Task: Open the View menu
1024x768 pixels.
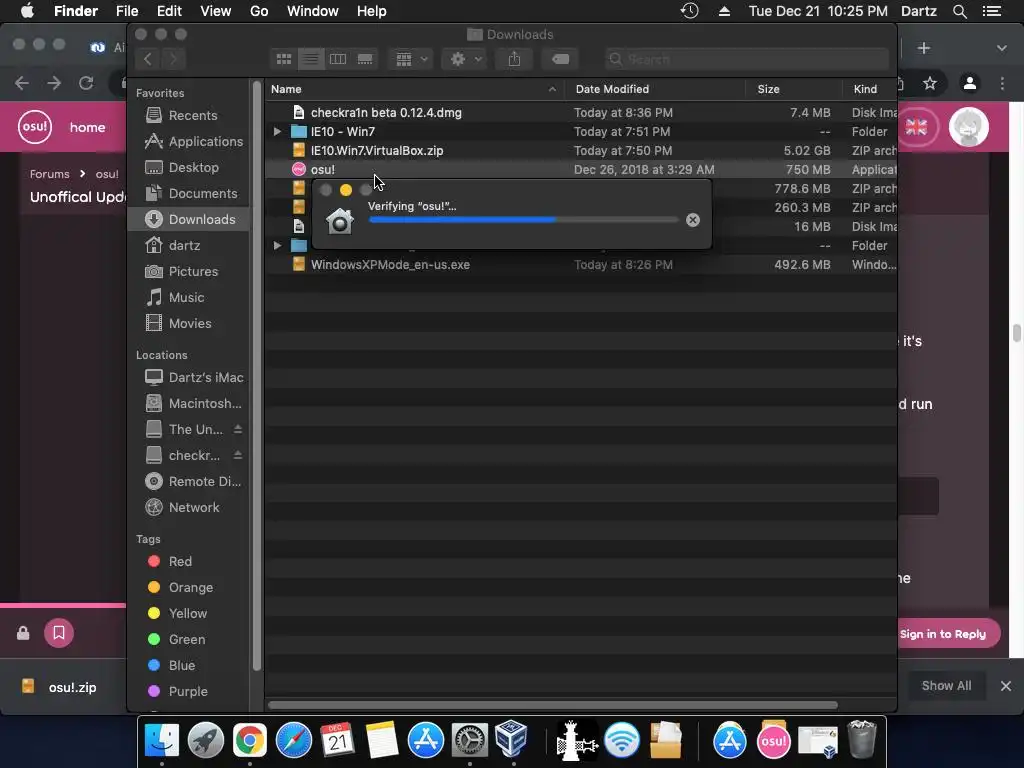Action: pos(216,11)
